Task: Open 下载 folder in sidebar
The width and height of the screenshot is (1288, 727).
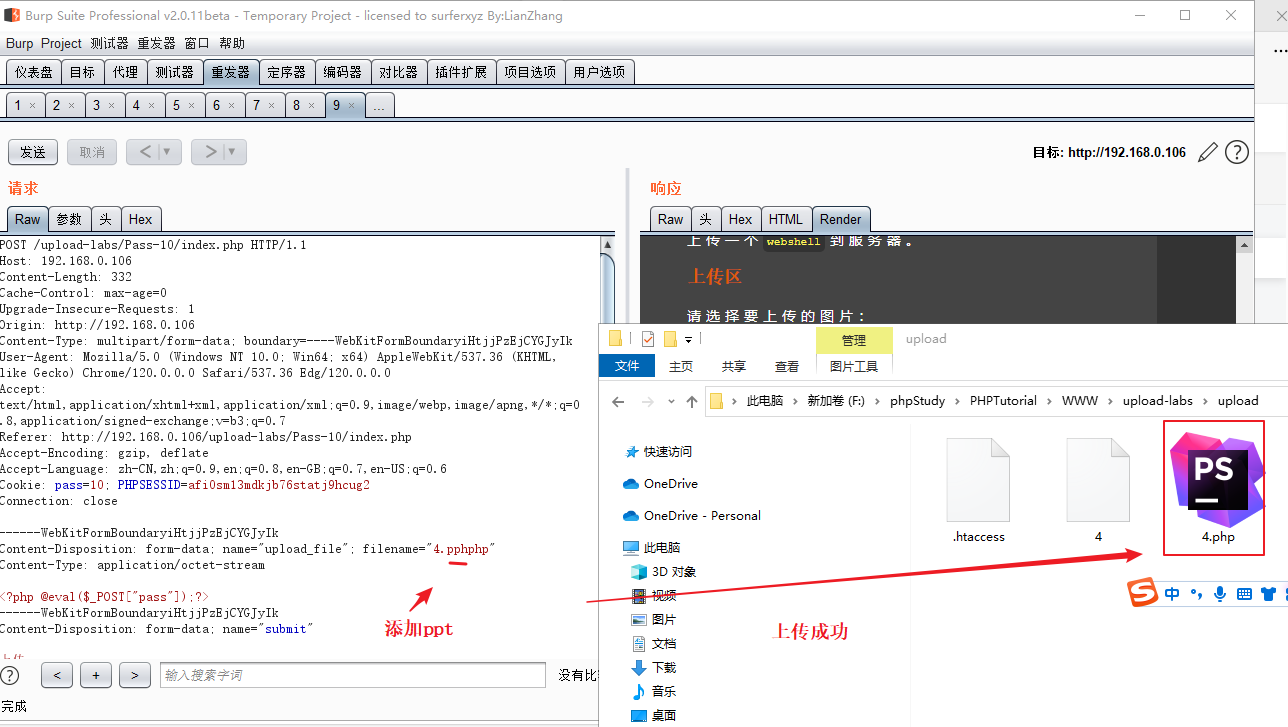Action: coord(654,668)
